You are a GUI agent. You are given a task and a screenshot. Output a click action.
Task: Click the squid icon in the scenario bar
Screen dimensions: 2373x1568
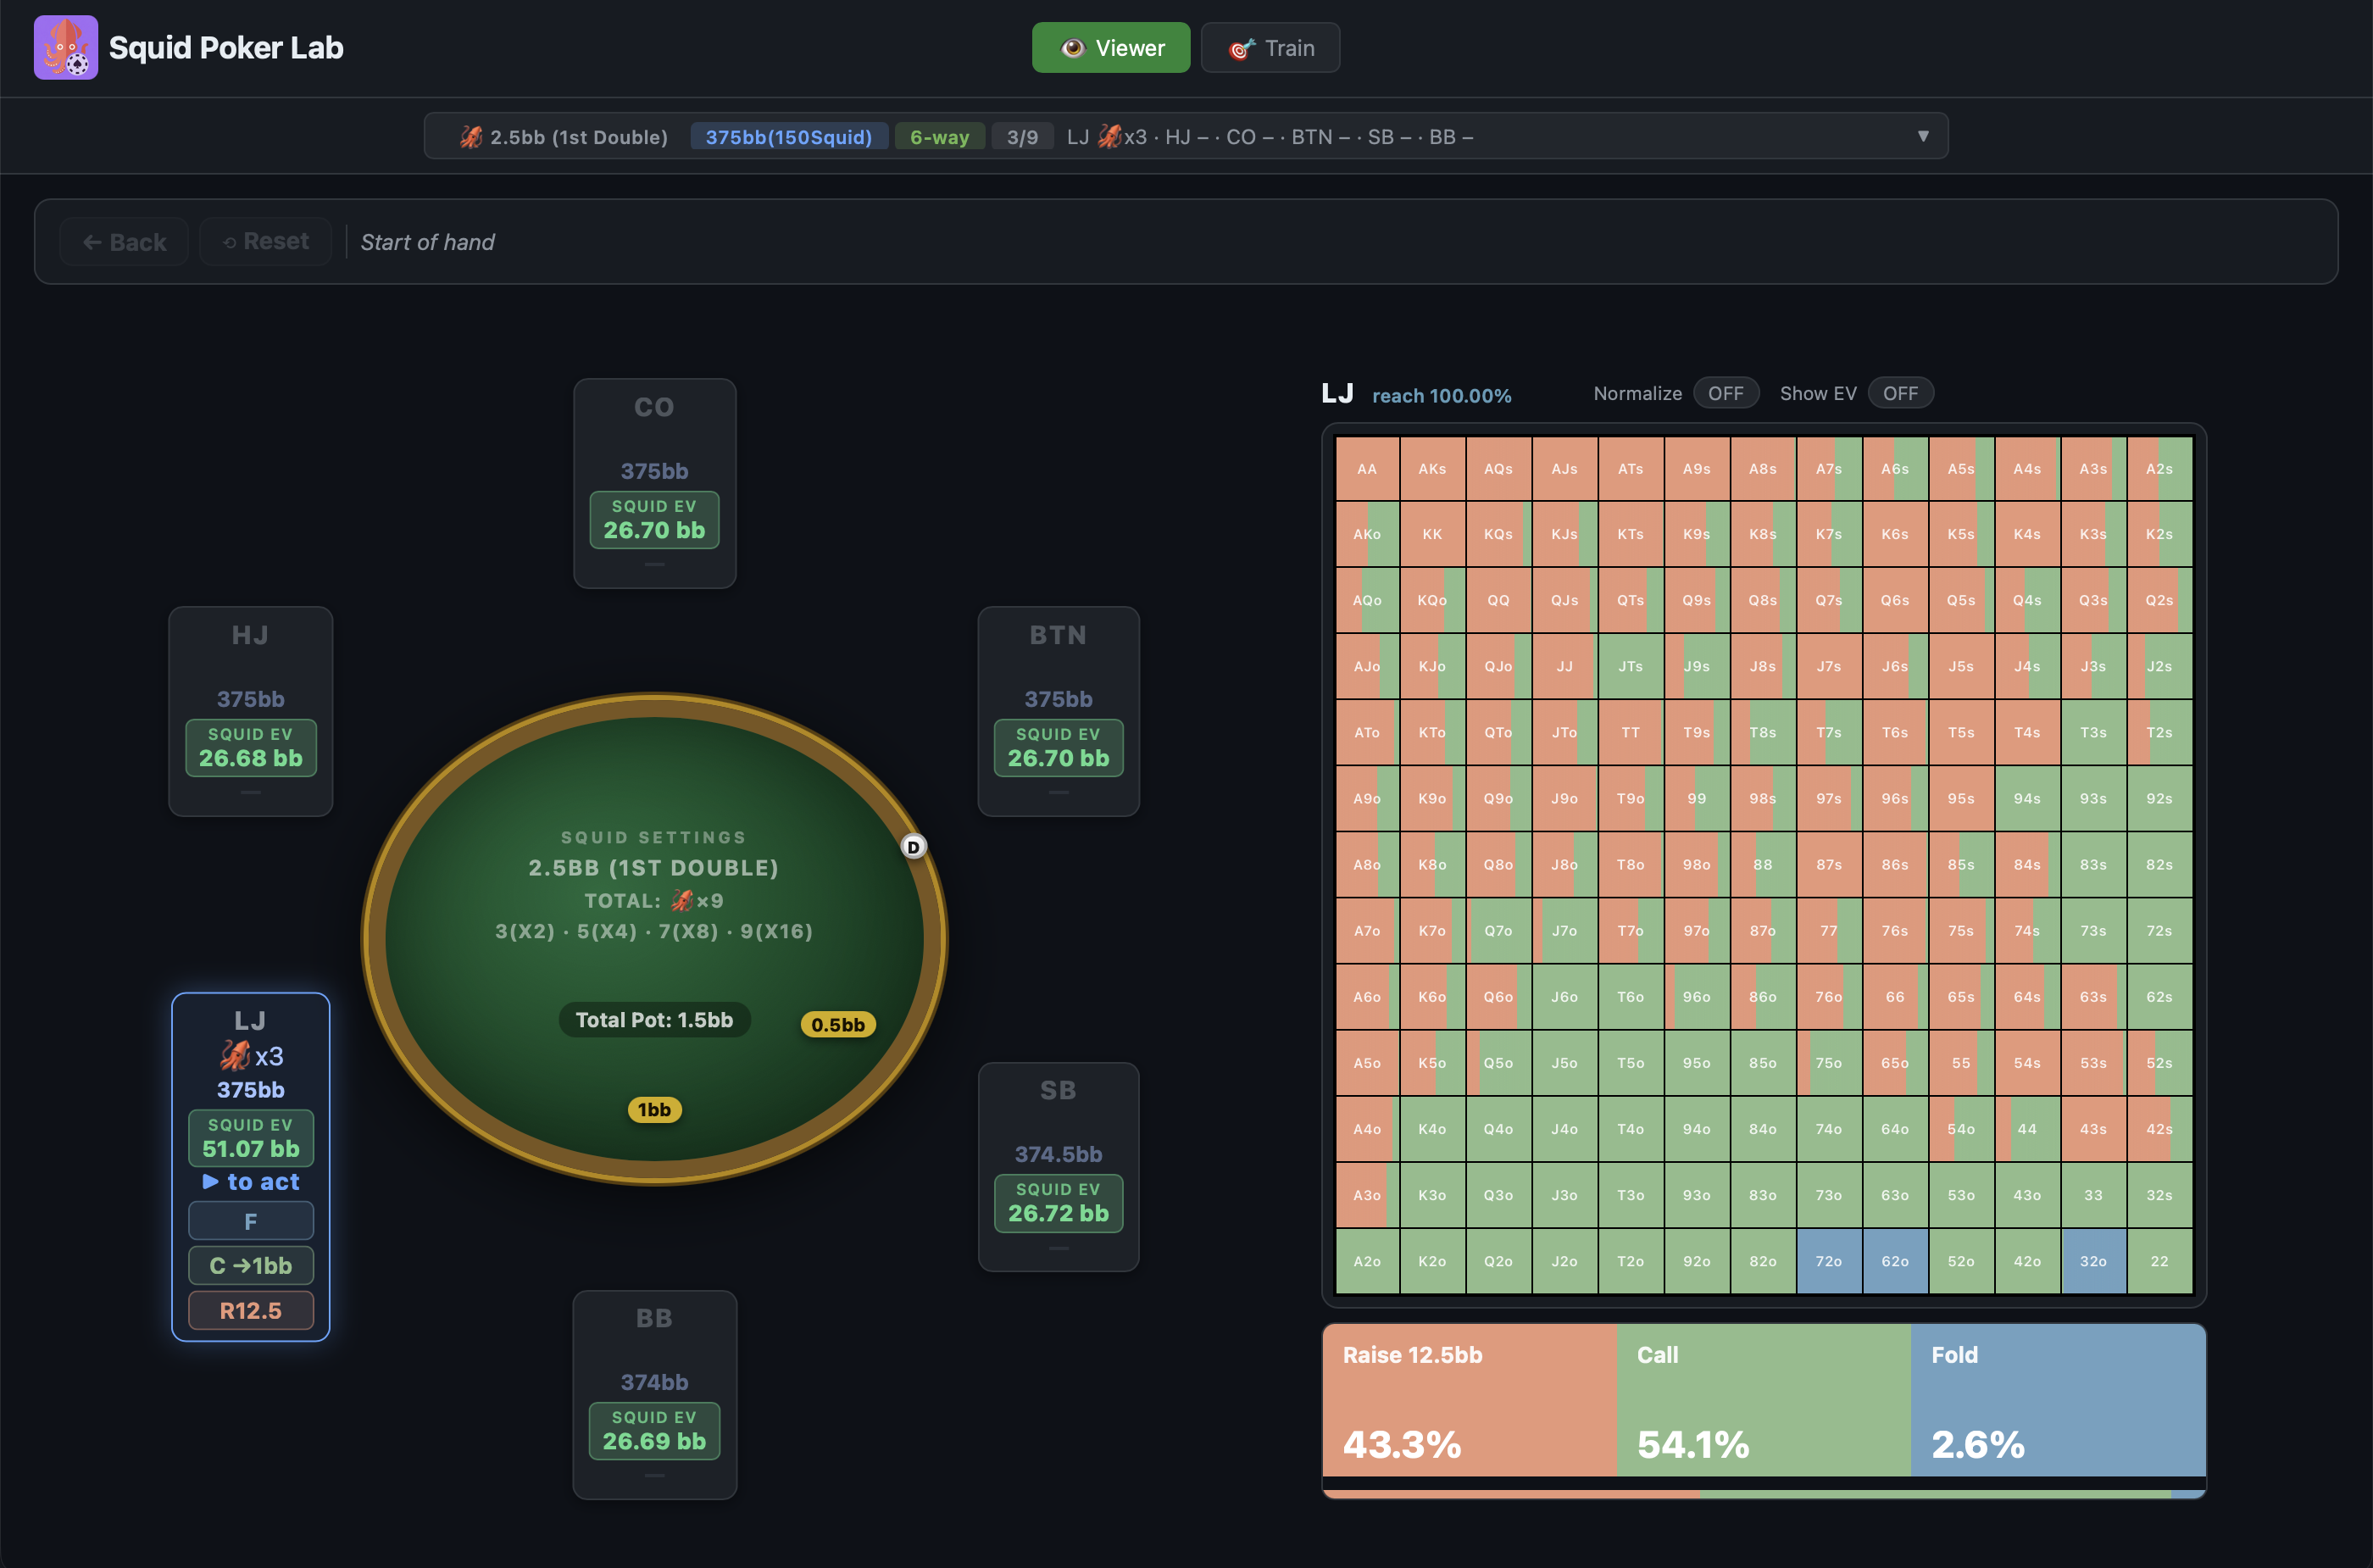471,137
